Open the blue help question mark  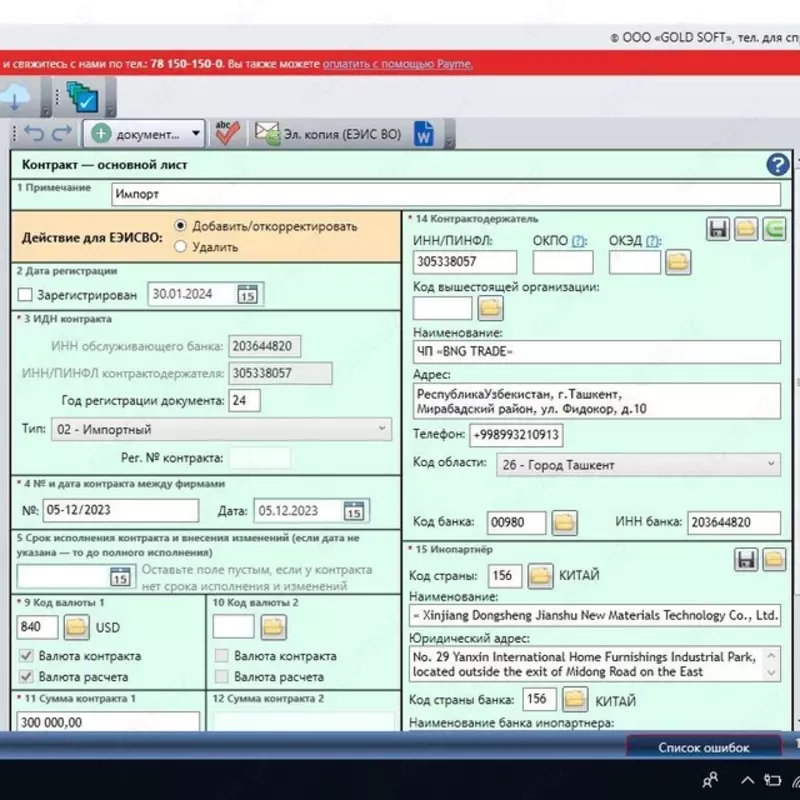(x=777, y=166)
